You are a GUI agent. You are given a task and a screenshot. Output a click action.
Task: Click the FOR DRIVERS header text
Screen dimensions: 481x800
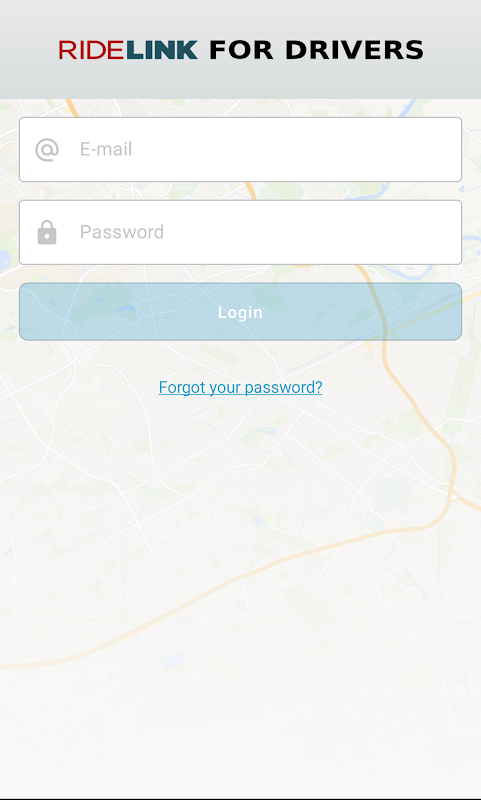316,50
